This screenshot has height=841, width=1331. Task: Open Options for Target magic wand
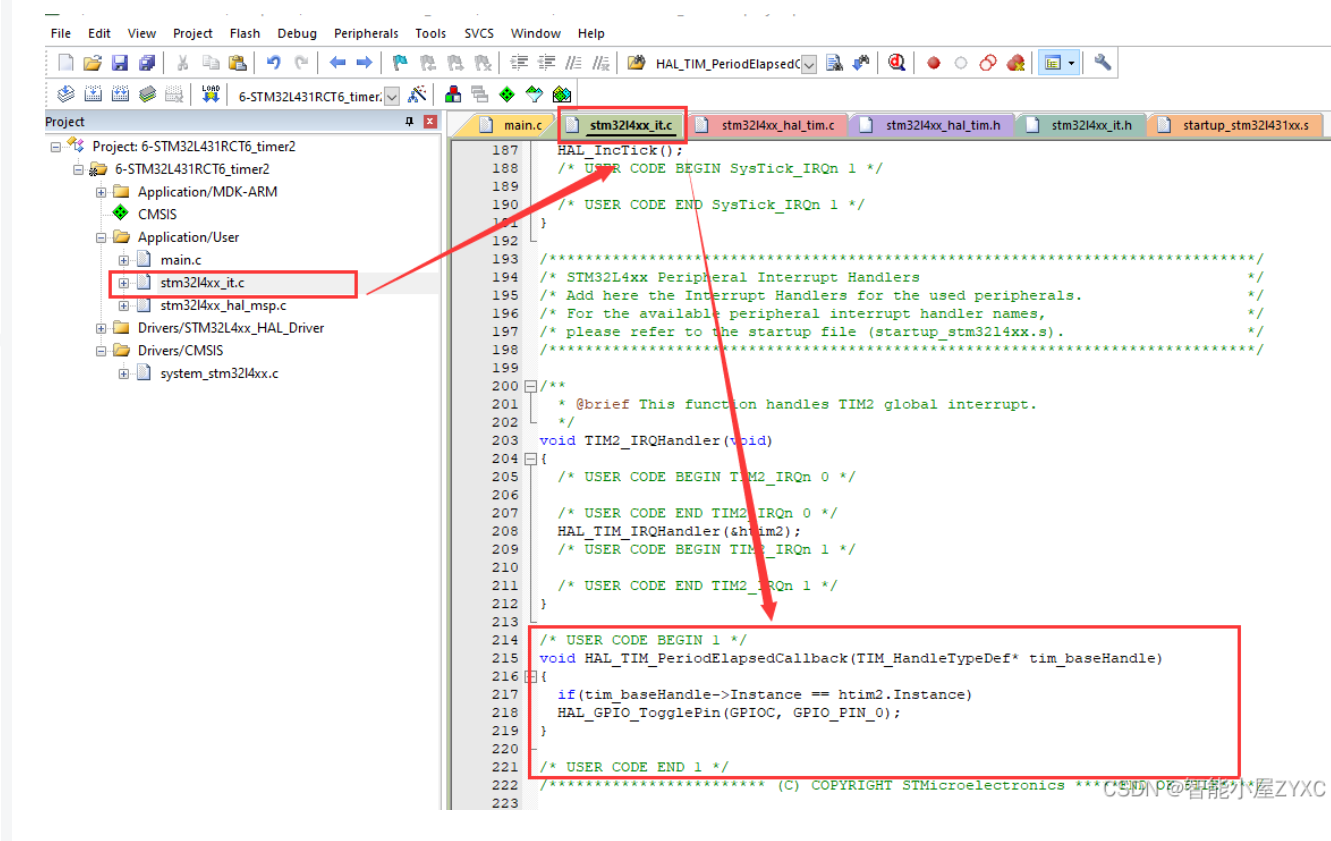coord(418,94)
